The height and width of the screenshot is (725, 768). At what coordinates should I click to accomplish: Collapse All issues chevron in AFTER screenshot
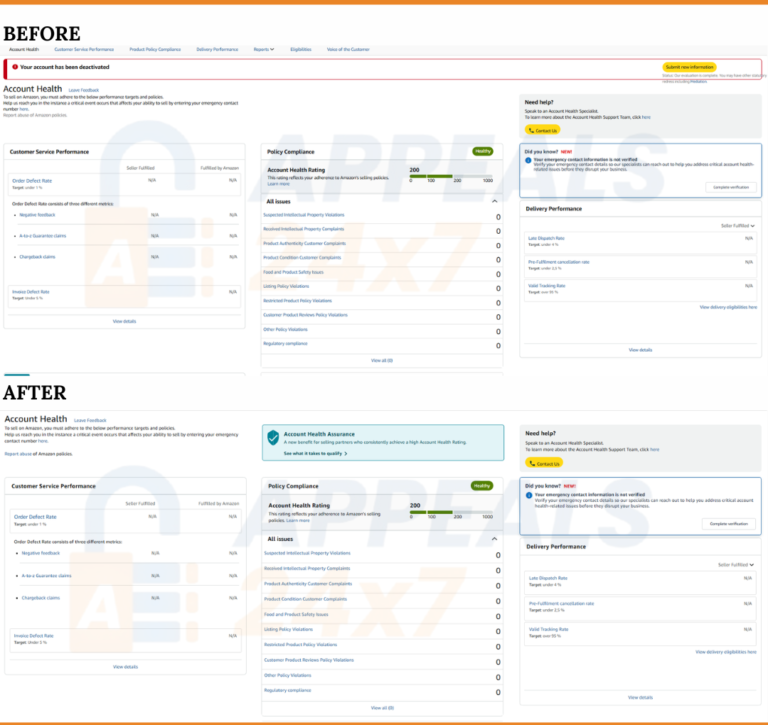pyautogui.click(x=495, y=539)
